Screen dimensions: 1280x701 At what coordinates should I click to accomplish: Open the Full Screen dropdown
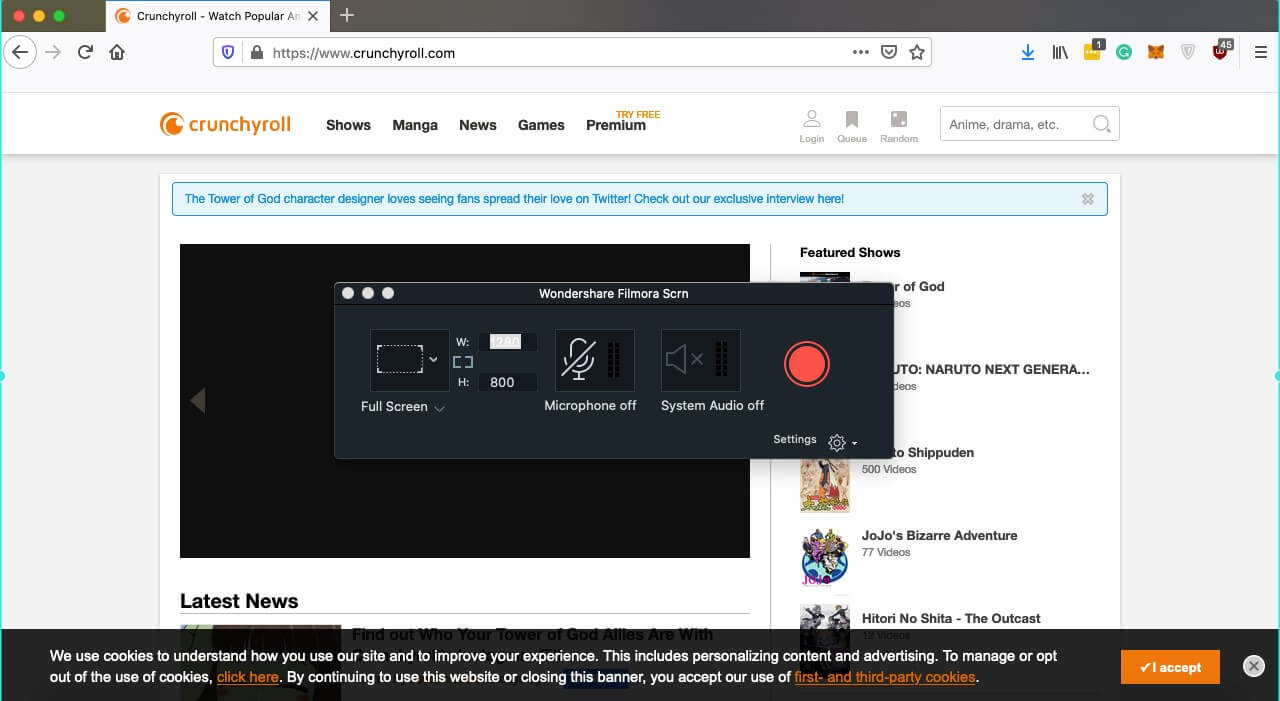[403, 406]
